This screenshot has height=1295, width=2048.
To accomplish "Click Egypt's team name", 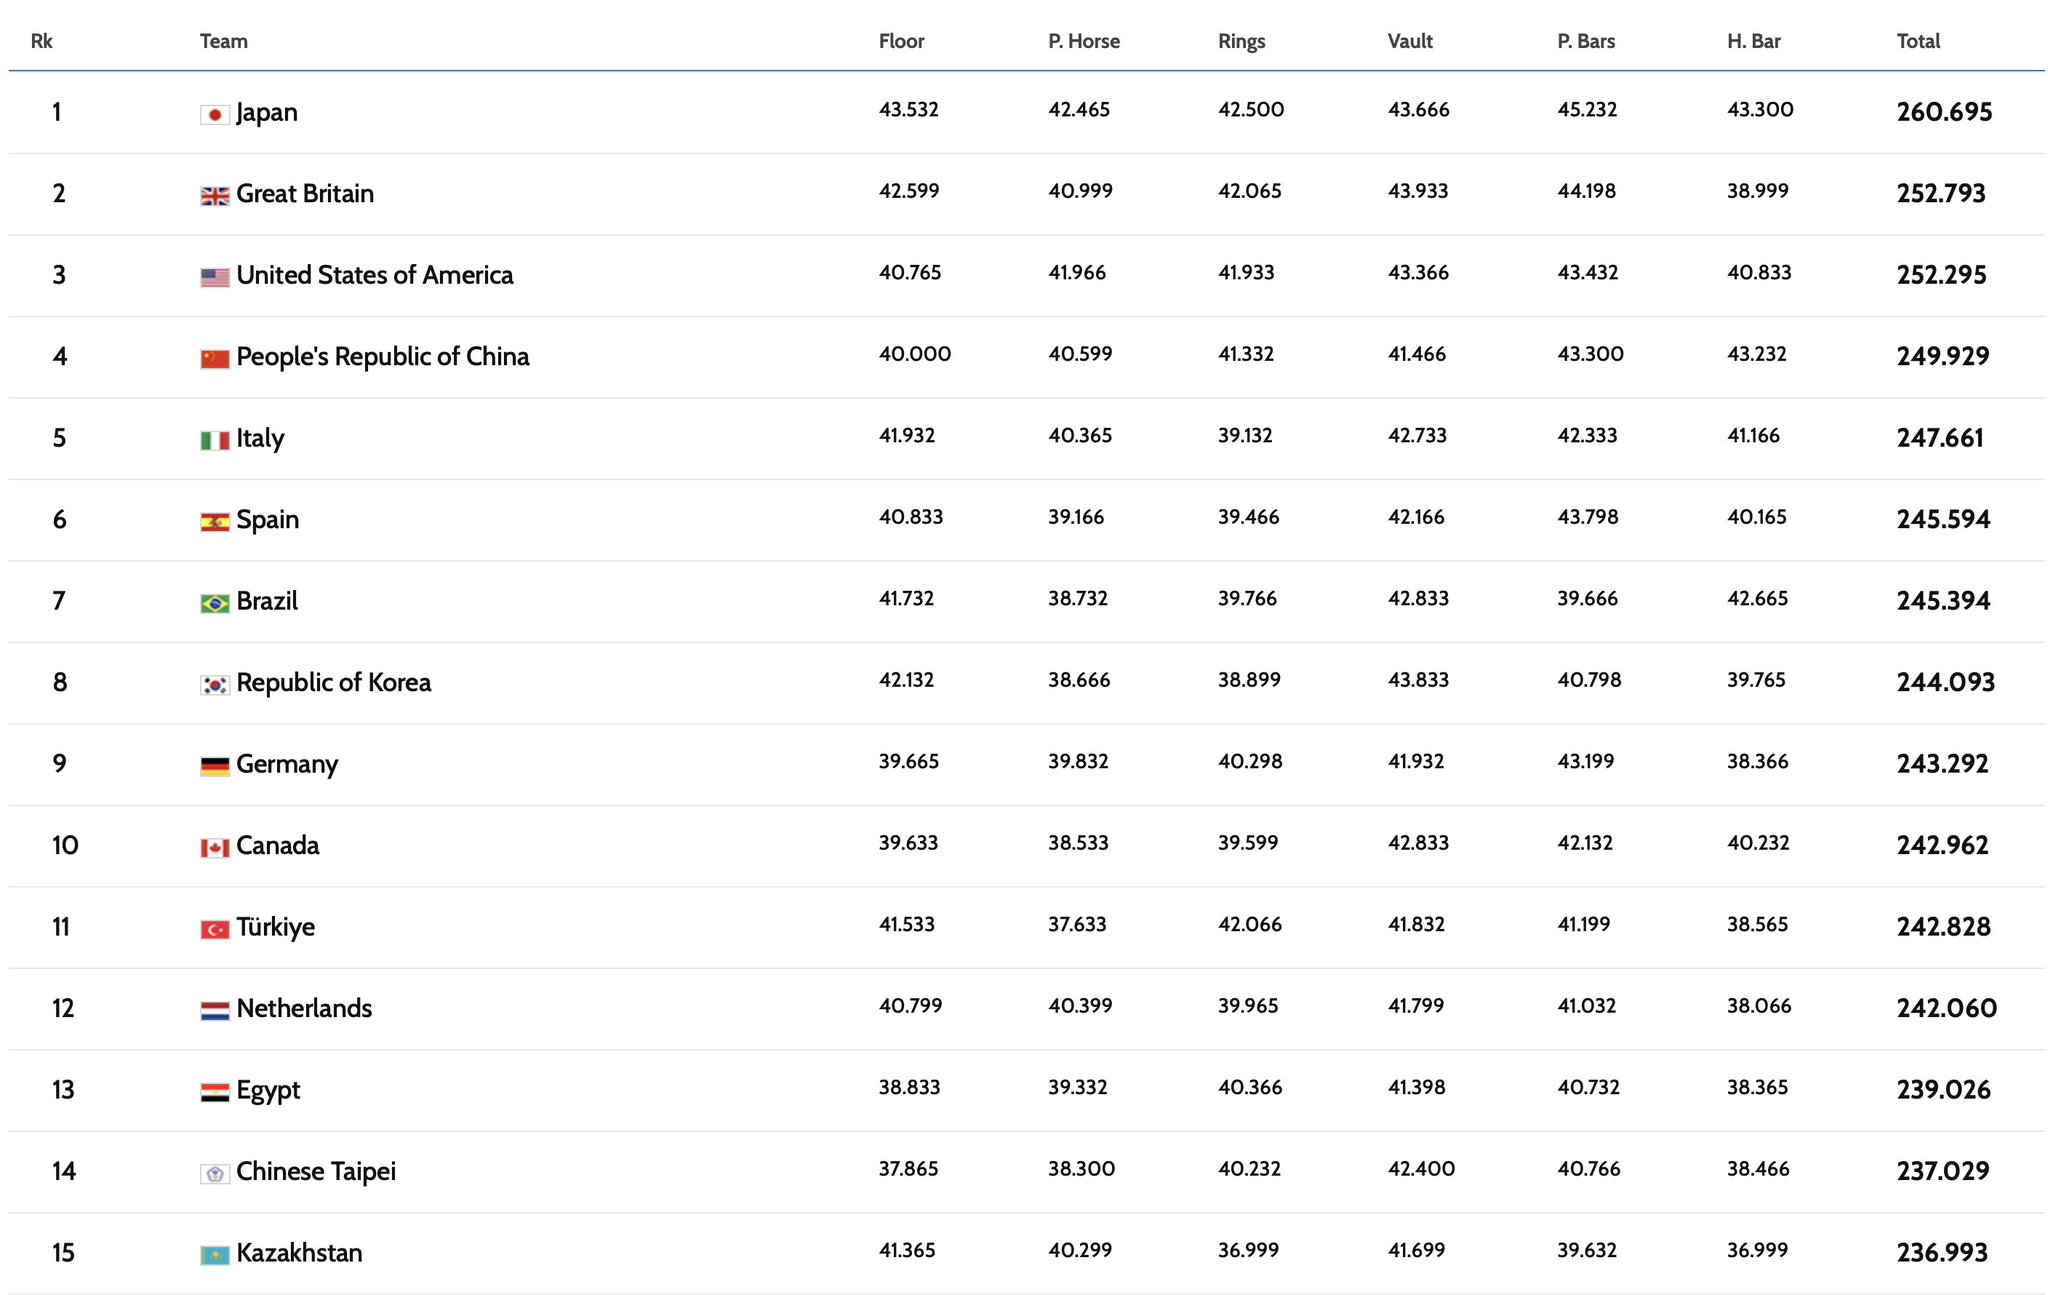I will click(x=268, y=1090).
